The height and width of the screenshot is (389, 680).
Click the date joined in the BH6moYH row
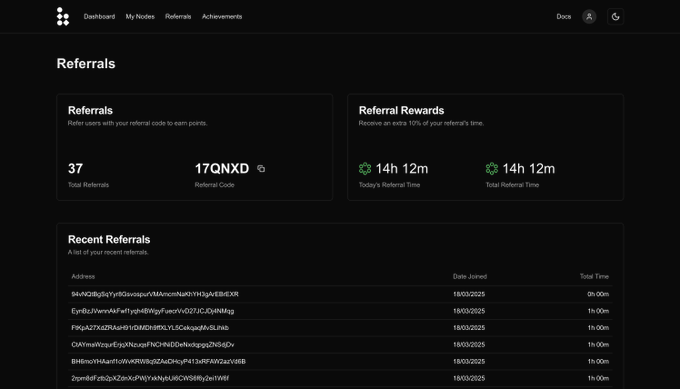(469, 362)
